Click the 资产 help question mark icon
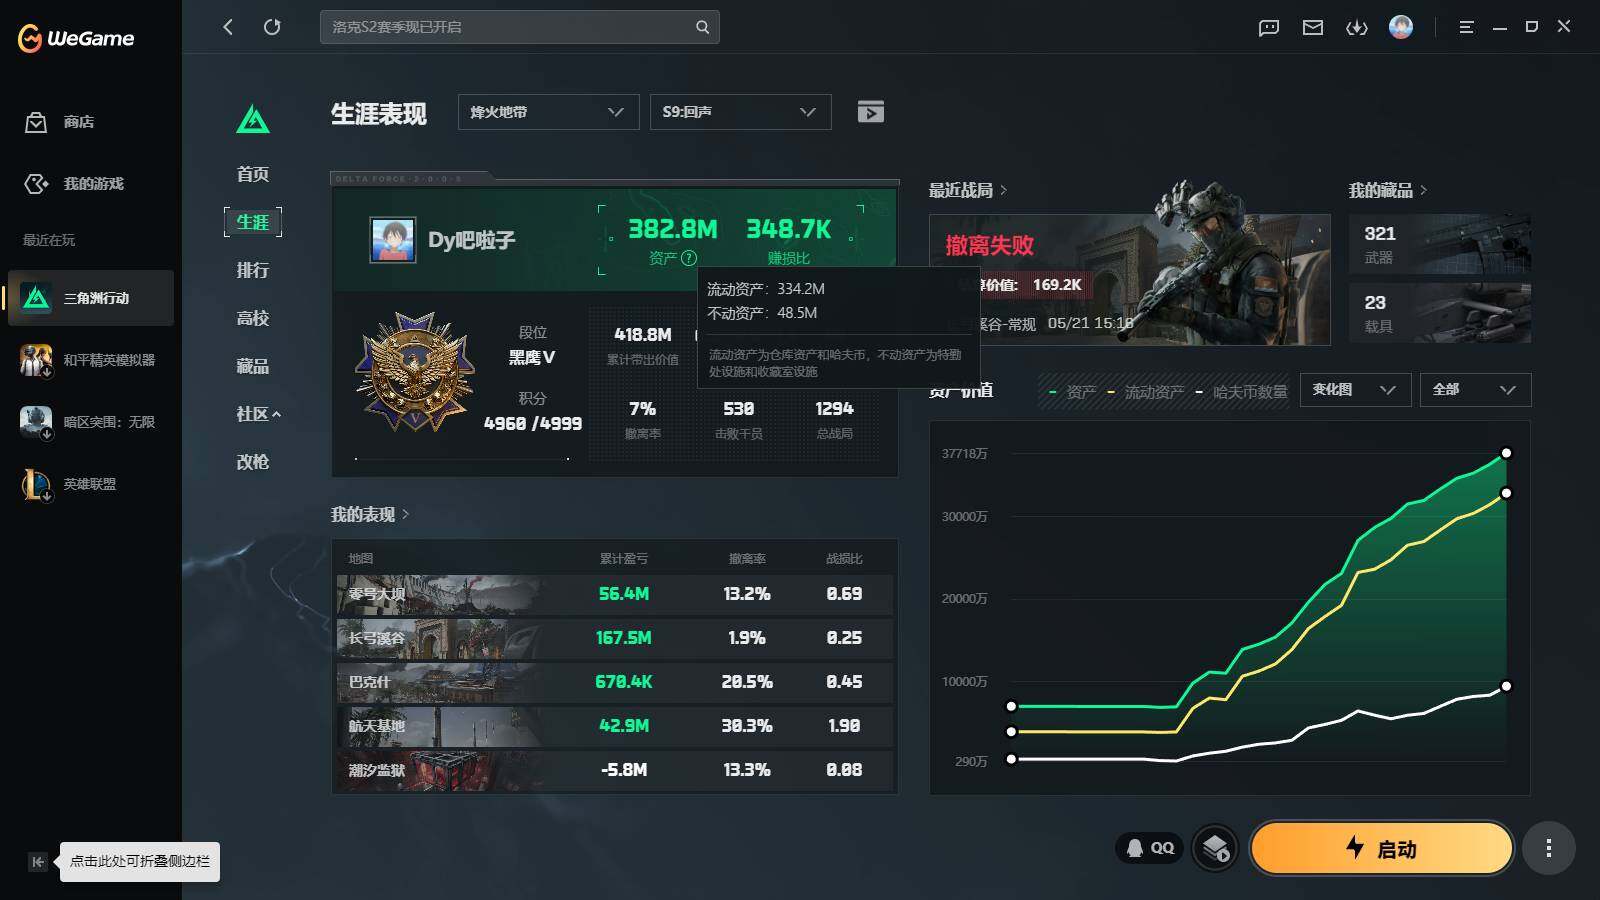1600x900 pixels. 689,258
